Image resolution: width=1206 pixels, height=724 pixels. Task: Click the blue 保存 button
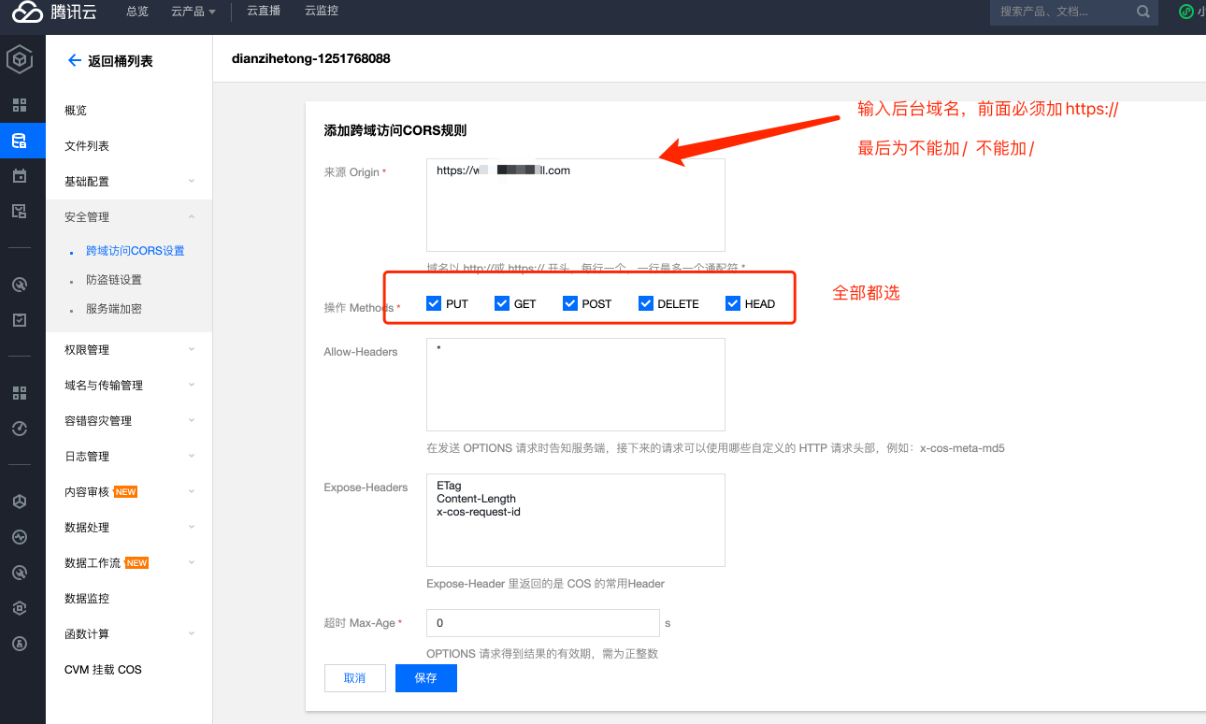click(426, 678)
